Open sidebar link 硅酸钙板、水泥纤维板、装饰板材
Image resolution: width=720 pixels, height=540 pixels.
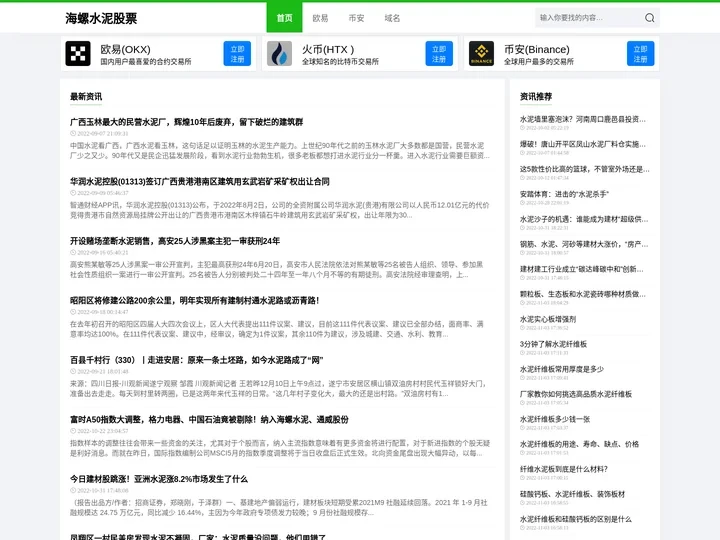(x=573, y=494)
